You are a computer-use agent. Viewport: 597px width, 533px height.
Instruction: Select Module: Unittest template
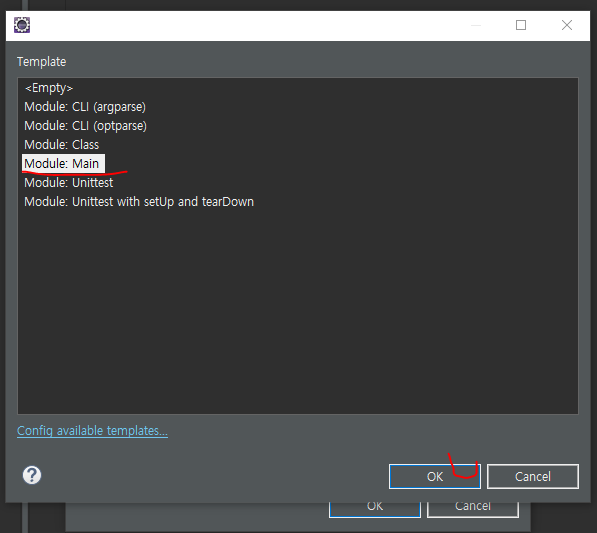point(69,183)
